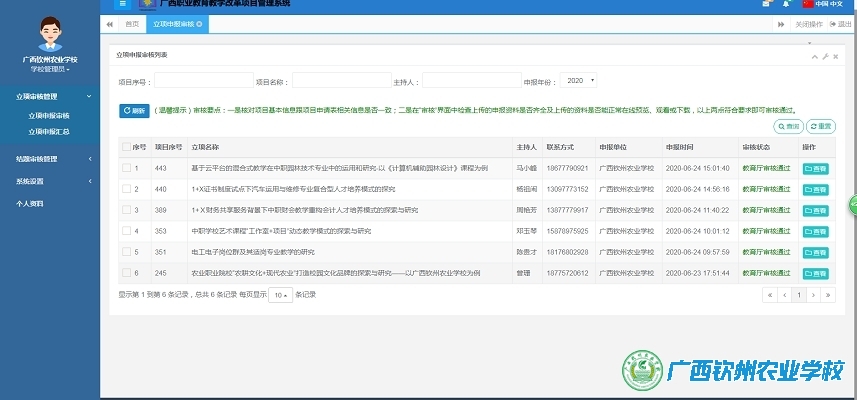Screen dimensions: 857x400
Task: Click the user avatar in sidebar
Action: [48, 35]
